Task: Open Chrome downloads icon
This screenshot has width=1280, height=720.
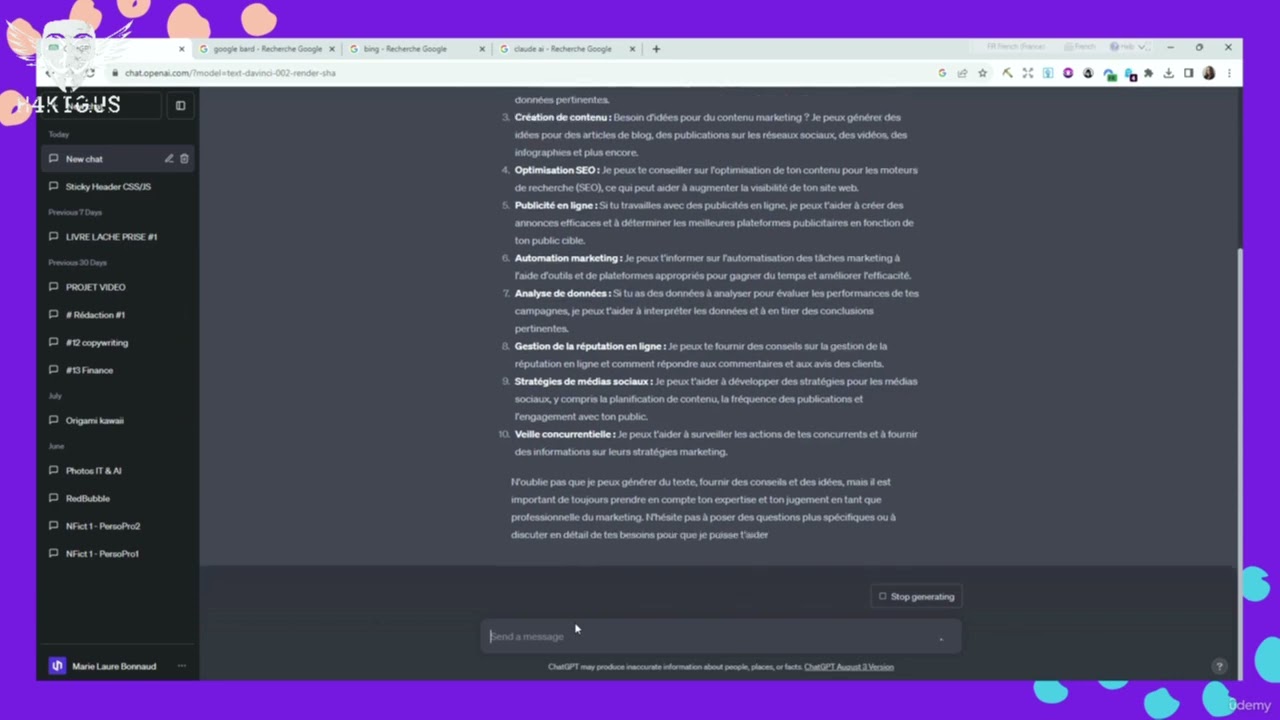Action: [x=1168, y=73]
